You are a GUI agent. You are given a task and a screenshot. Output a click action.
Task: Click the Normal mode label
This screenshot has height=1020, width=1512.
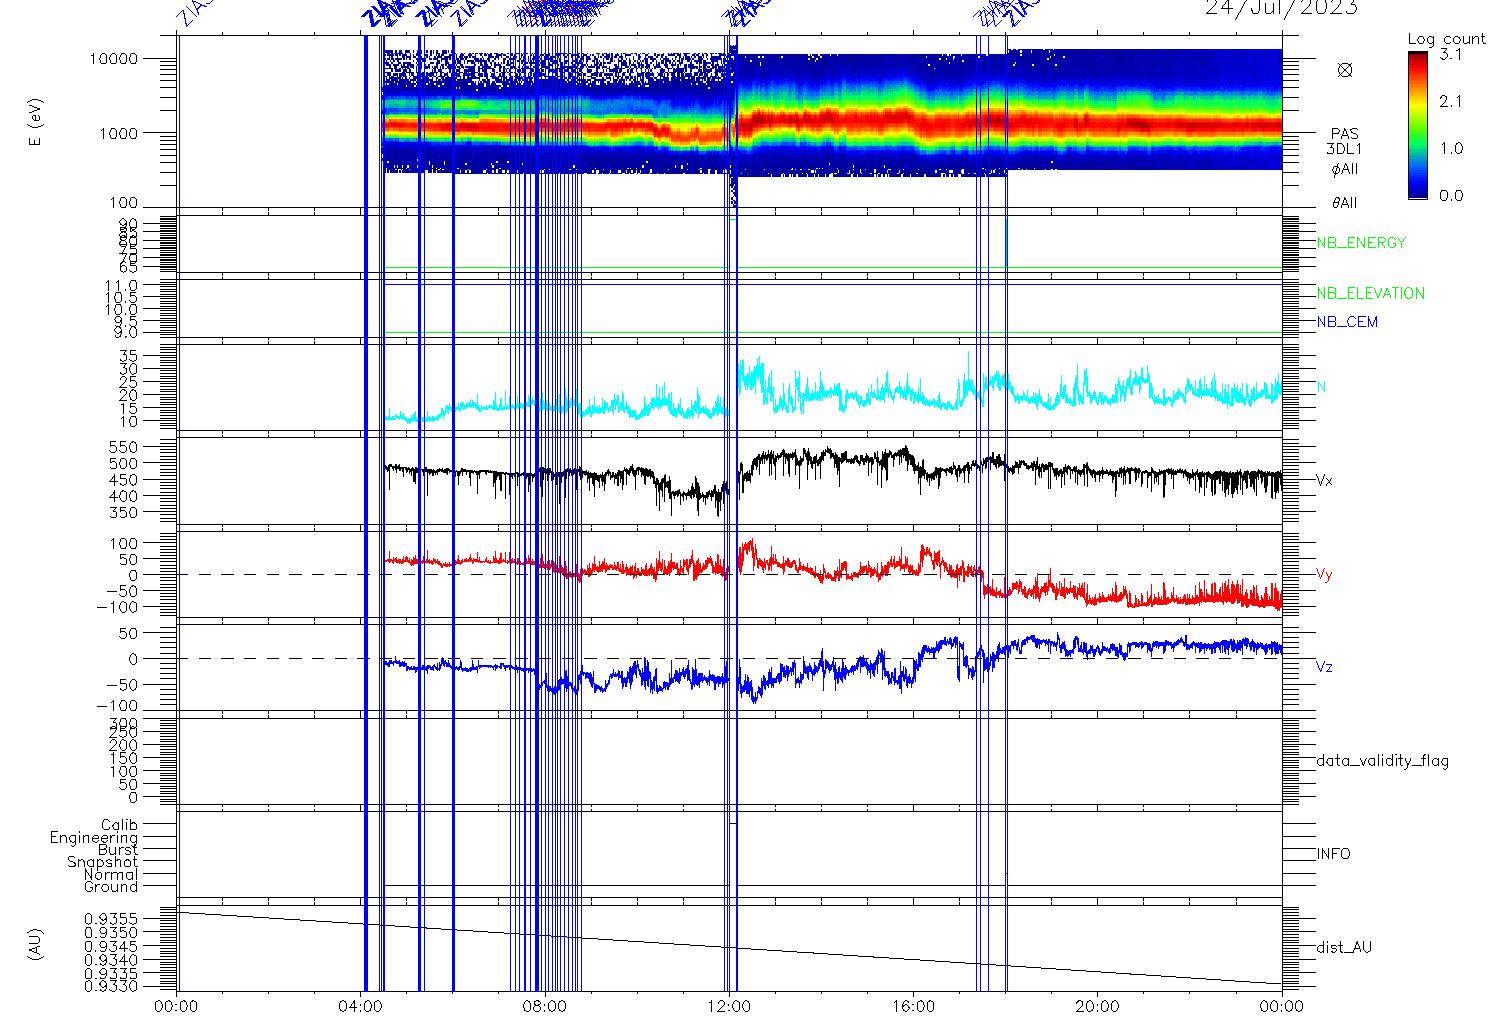click(111, 875)
